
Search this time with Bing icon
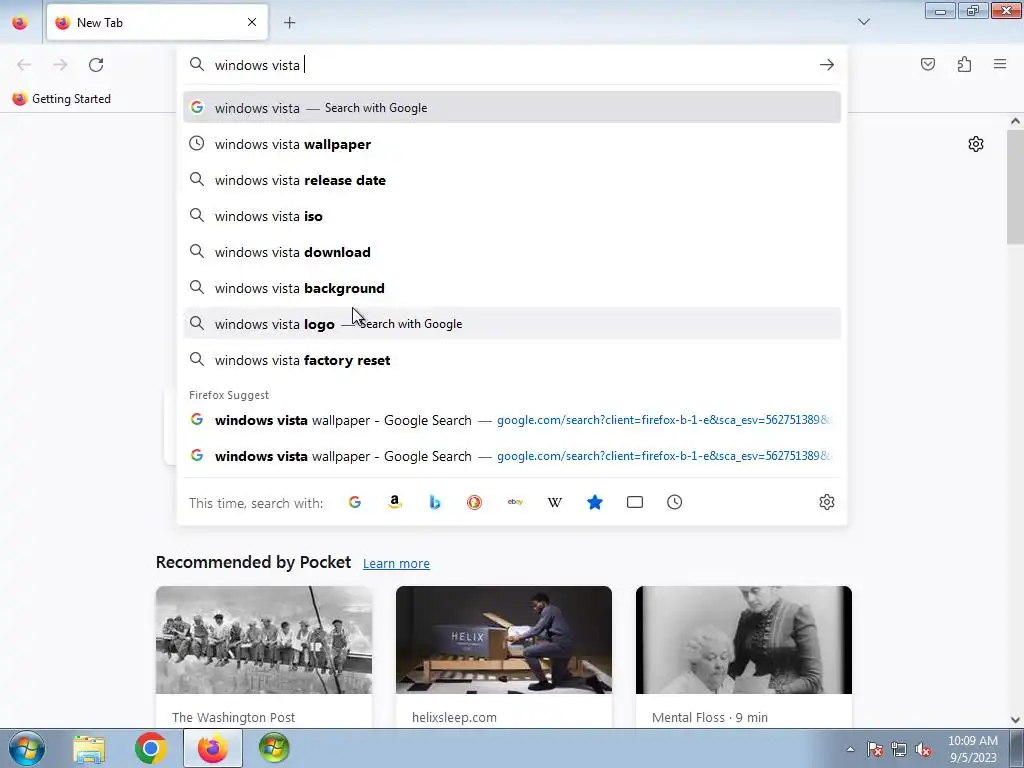(435, 502)
